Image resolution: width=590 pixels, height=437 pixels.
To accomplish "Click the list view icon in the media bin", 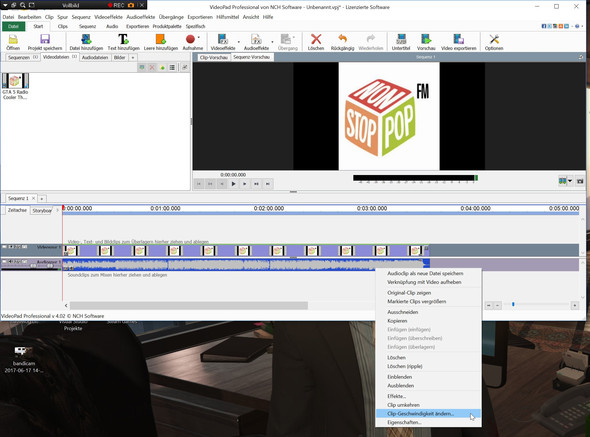I will (x=172, y=67).
